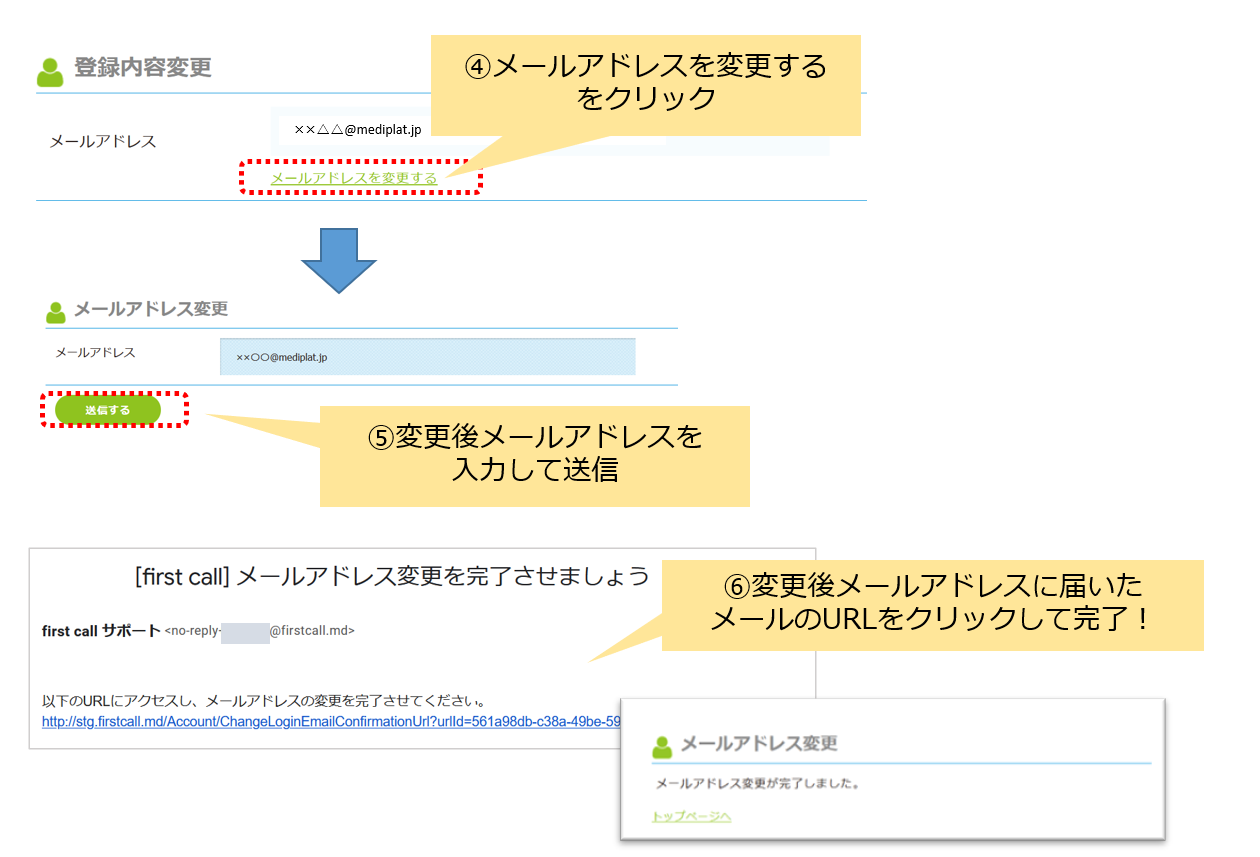Click the email input showing ××〇〇@mediplat.jp
This screenshot has width=1260, height=857.
coord(428,356)
